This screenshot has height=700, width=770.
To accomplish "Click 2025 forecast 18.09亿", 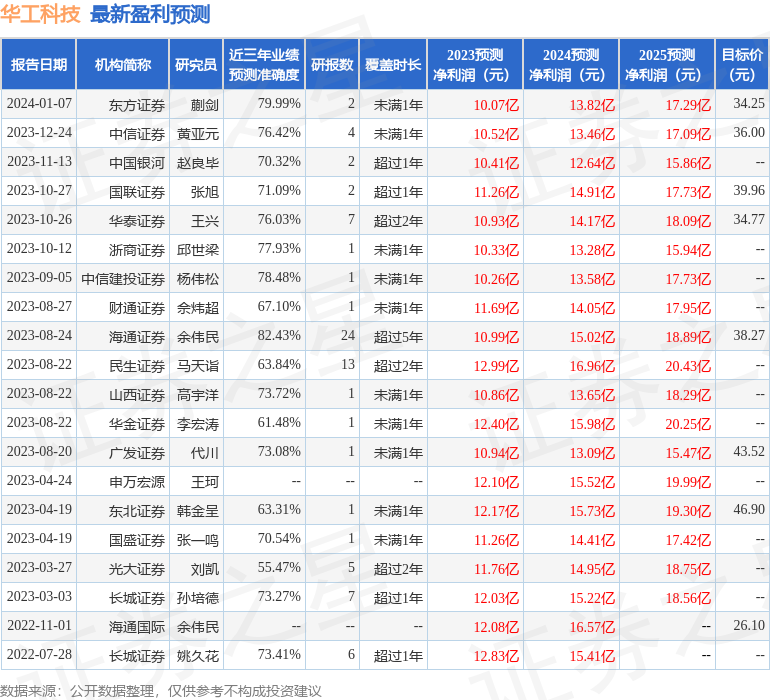I will (x=688, y=221).
